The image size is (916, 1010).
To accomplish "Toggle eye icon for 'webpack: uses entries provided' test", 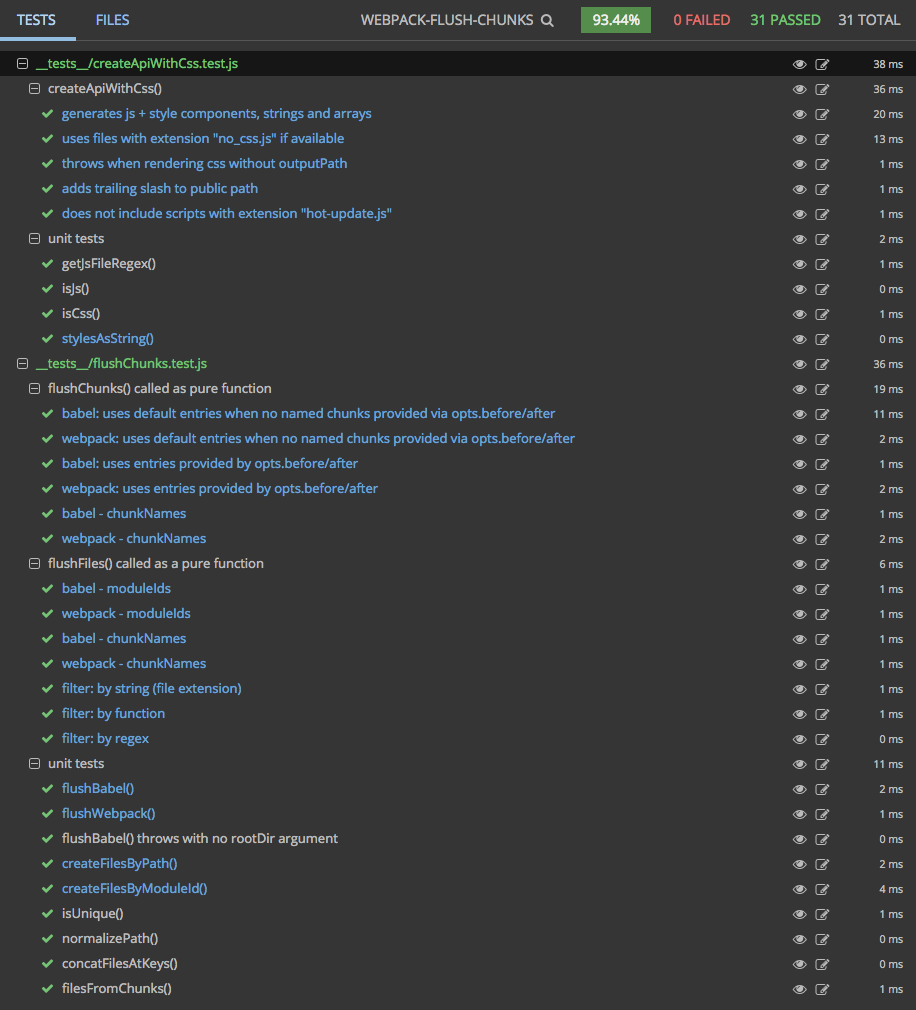I will click(x=799, y=489).
